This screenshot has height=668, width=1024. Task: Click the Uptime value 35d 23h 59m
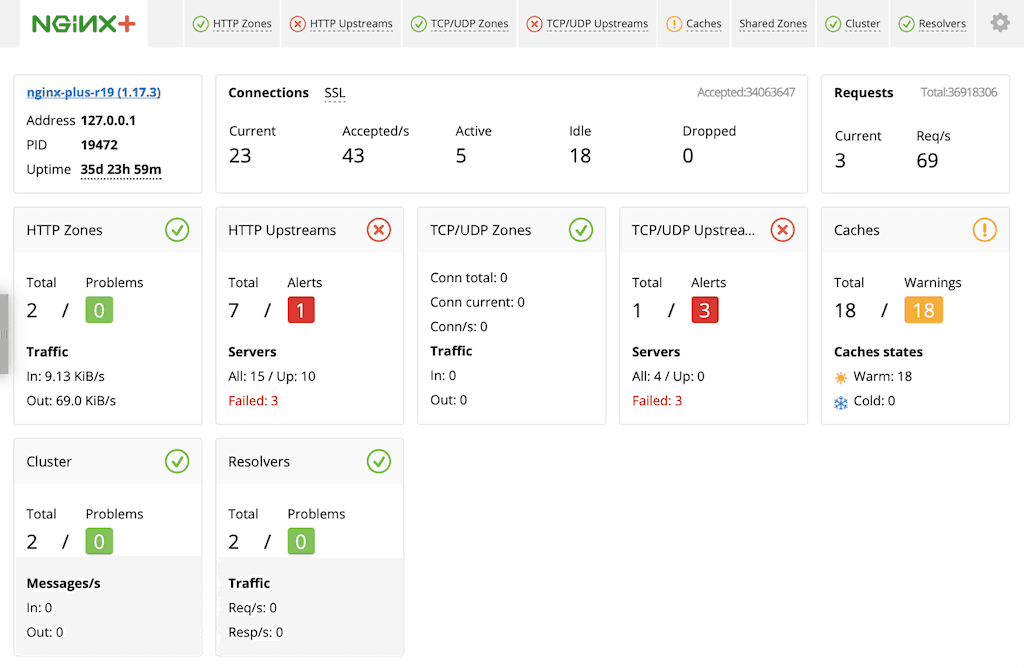121,170
